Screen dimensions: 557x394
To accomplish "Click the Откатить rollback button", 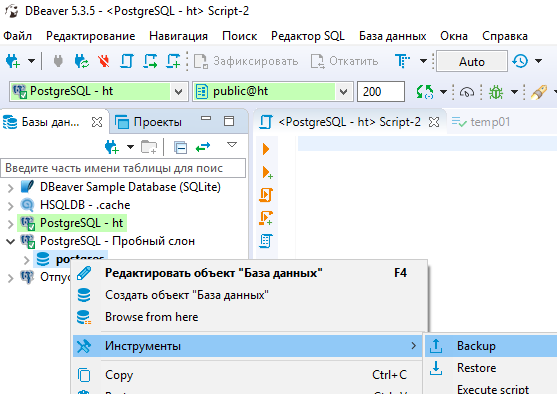I will (344, 61).
